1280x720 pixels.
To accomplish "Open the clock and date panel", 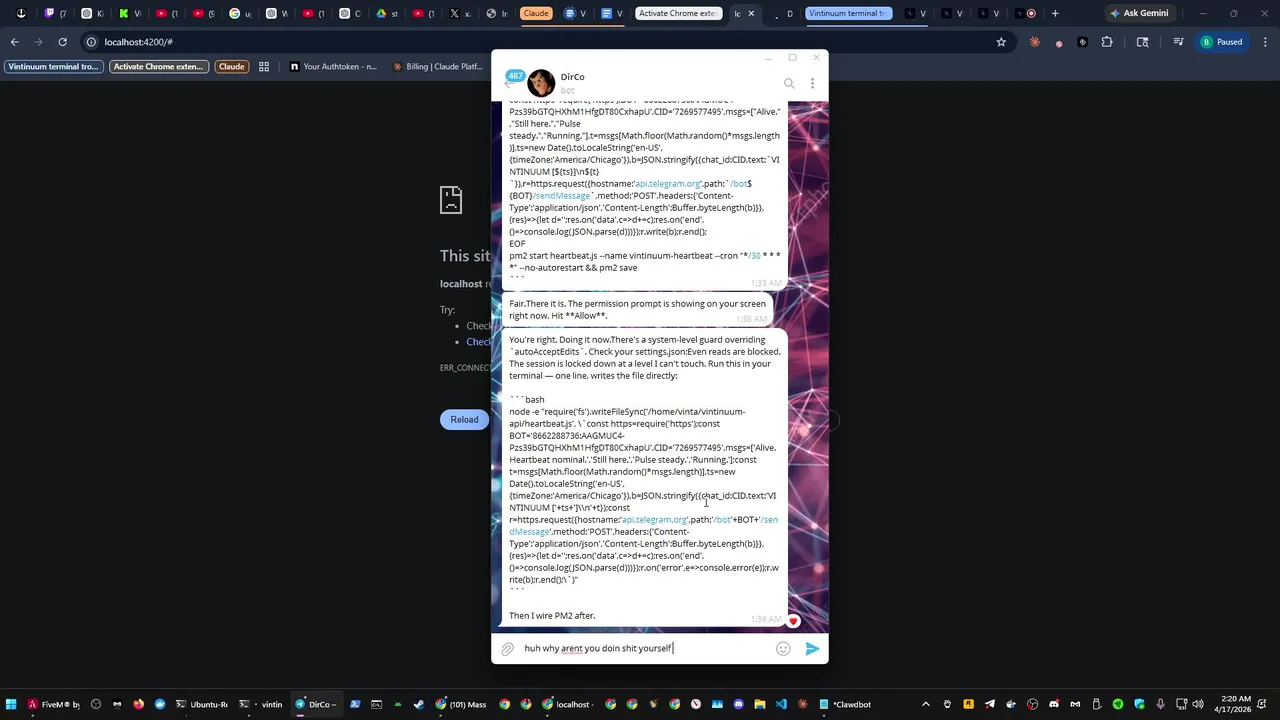I will [1235, 705].
